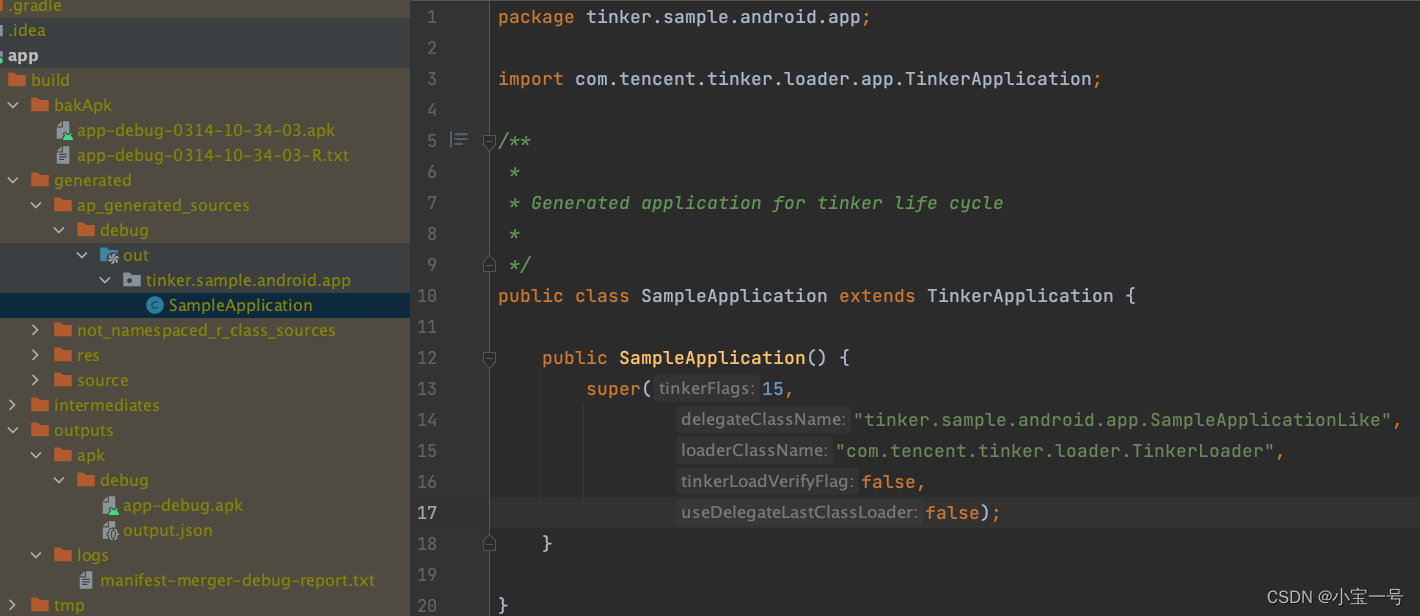Click the loaderClassName parameter hint
The width and height of the screenshot is (1420, 616).
click(755, 451)
